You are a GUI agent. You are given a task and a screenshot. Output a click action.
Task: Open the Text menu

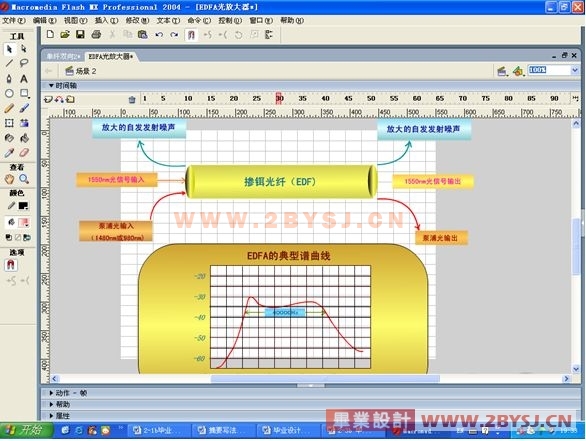[168, 21]
